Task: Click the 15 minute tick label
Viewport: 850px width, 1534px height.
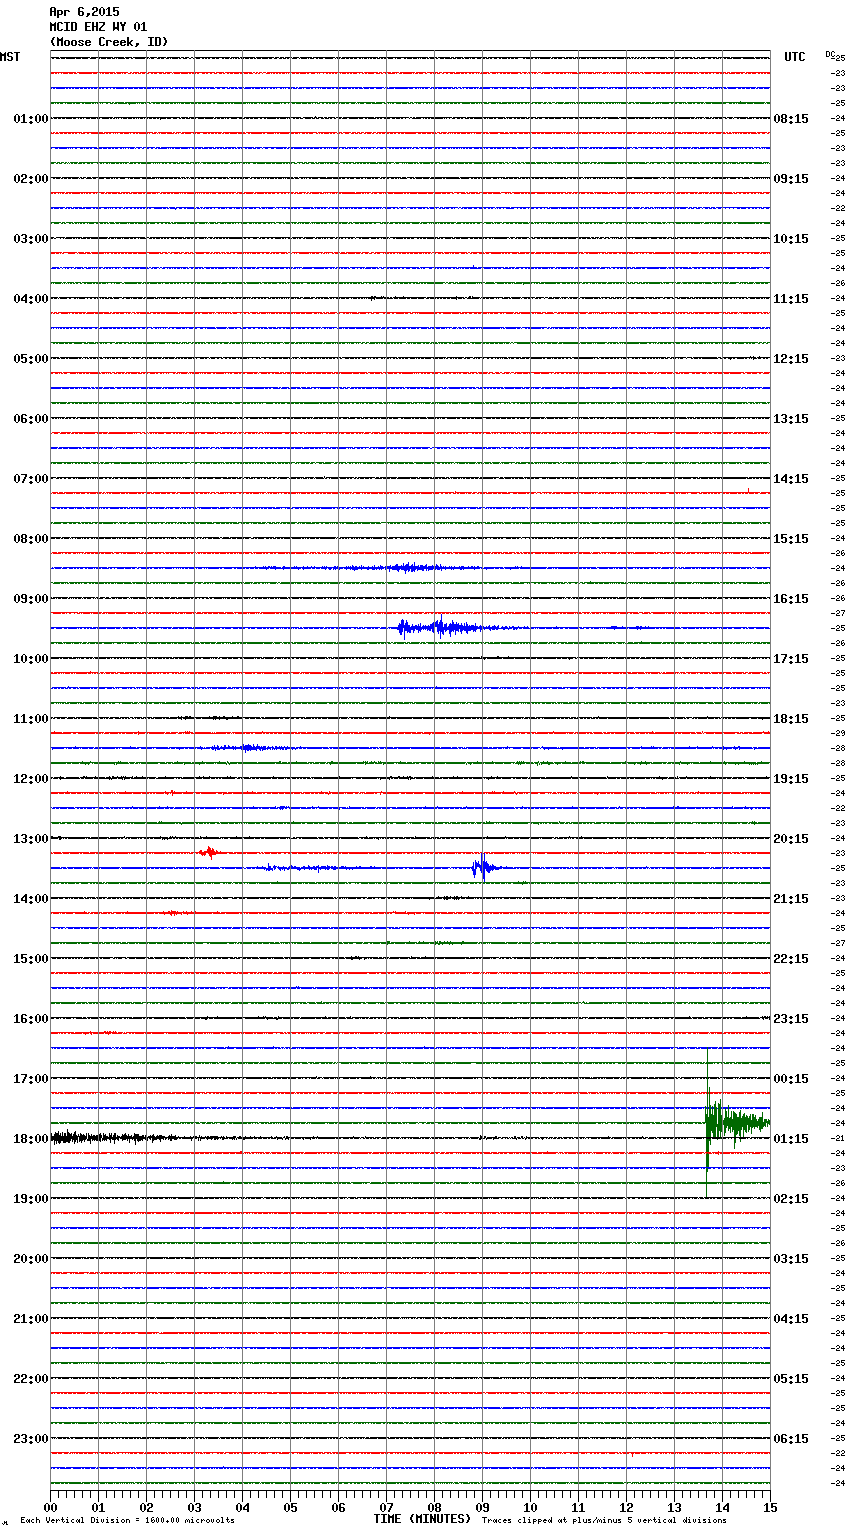Action: (770, 1507)
